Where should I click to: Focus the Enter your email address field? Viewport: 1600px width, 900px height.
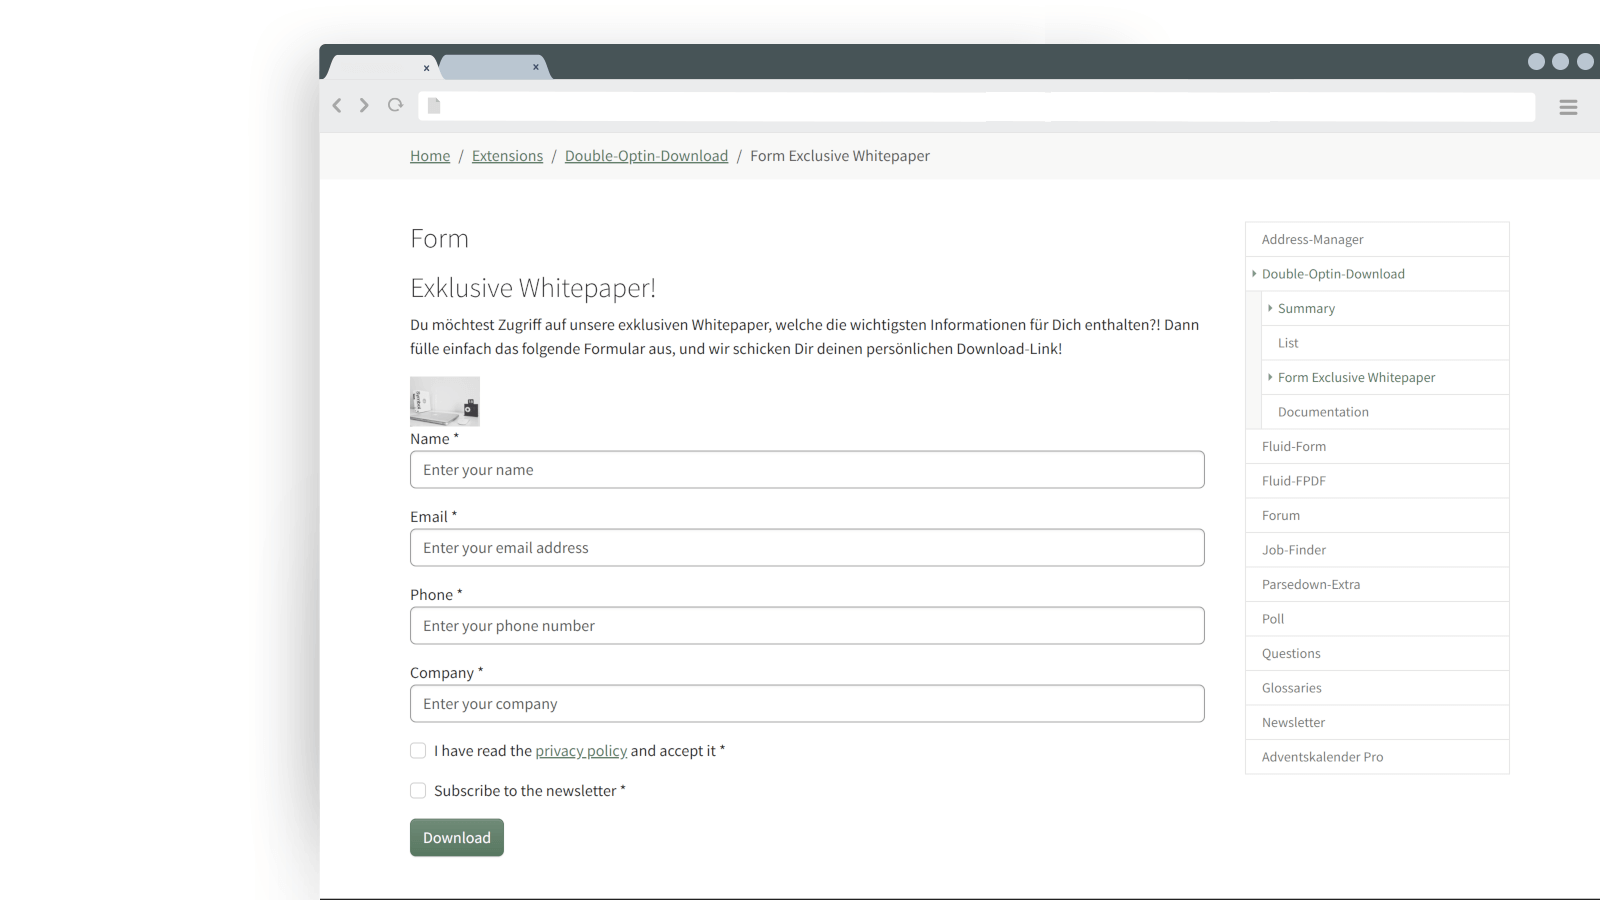coord(806,548)
